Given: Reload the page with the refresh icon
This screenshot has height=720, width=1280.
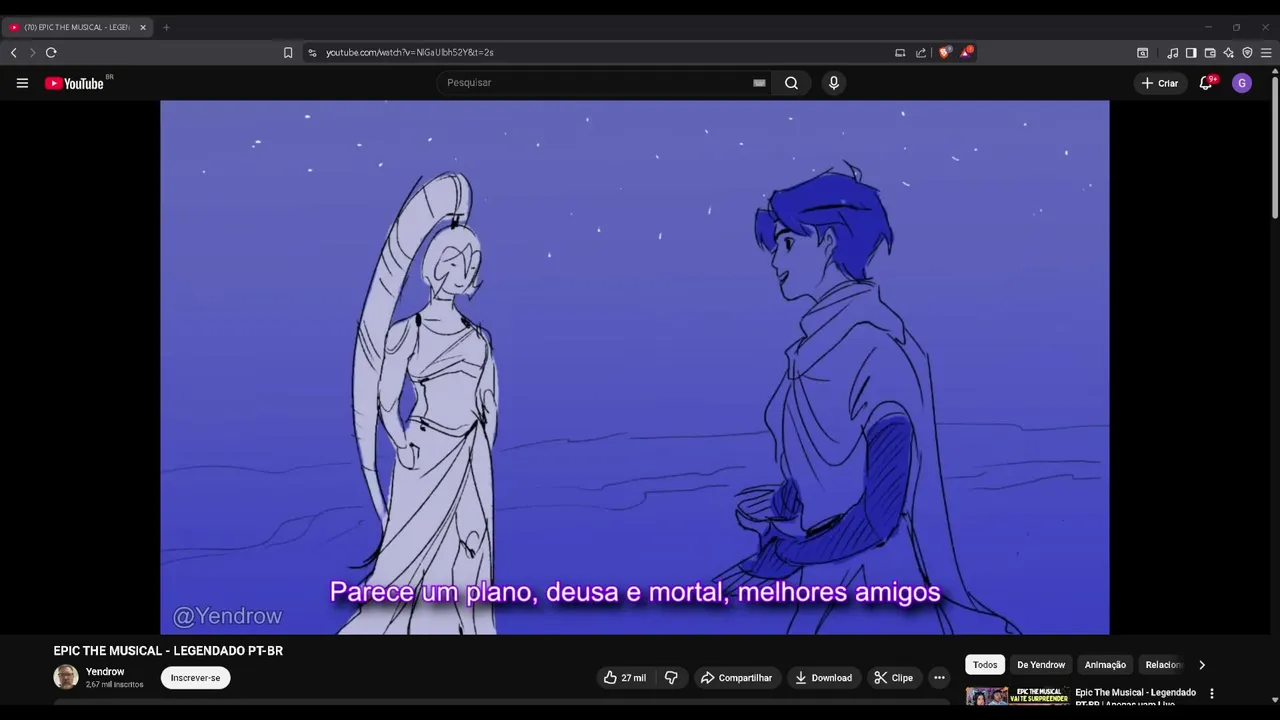Looking at the screenshot, I should tap(51, 52).
